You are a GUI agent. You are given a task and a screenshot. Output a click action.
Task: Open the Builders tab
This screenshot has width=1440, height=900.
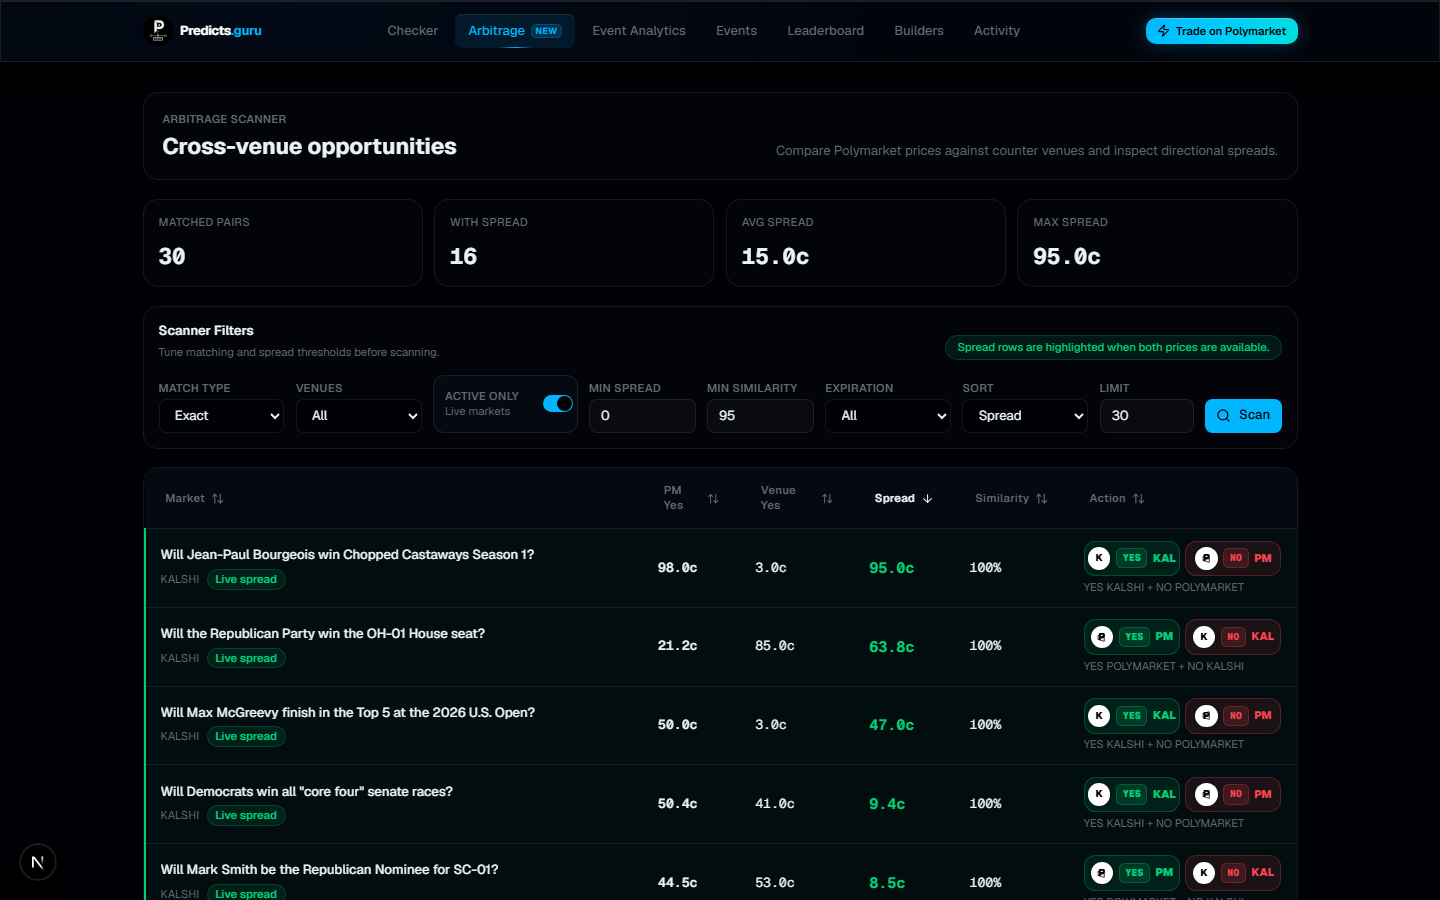(x=919, y=31)
